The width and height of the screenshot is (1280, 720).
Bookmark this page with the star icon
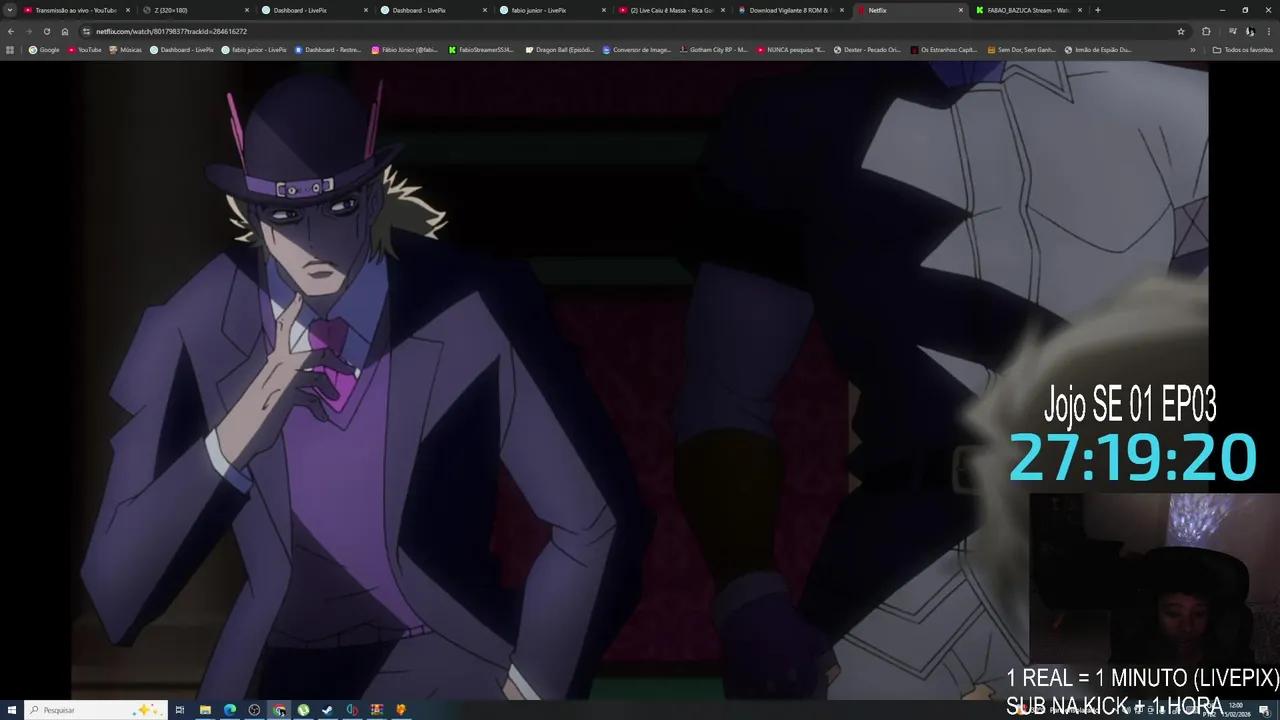1181,31
